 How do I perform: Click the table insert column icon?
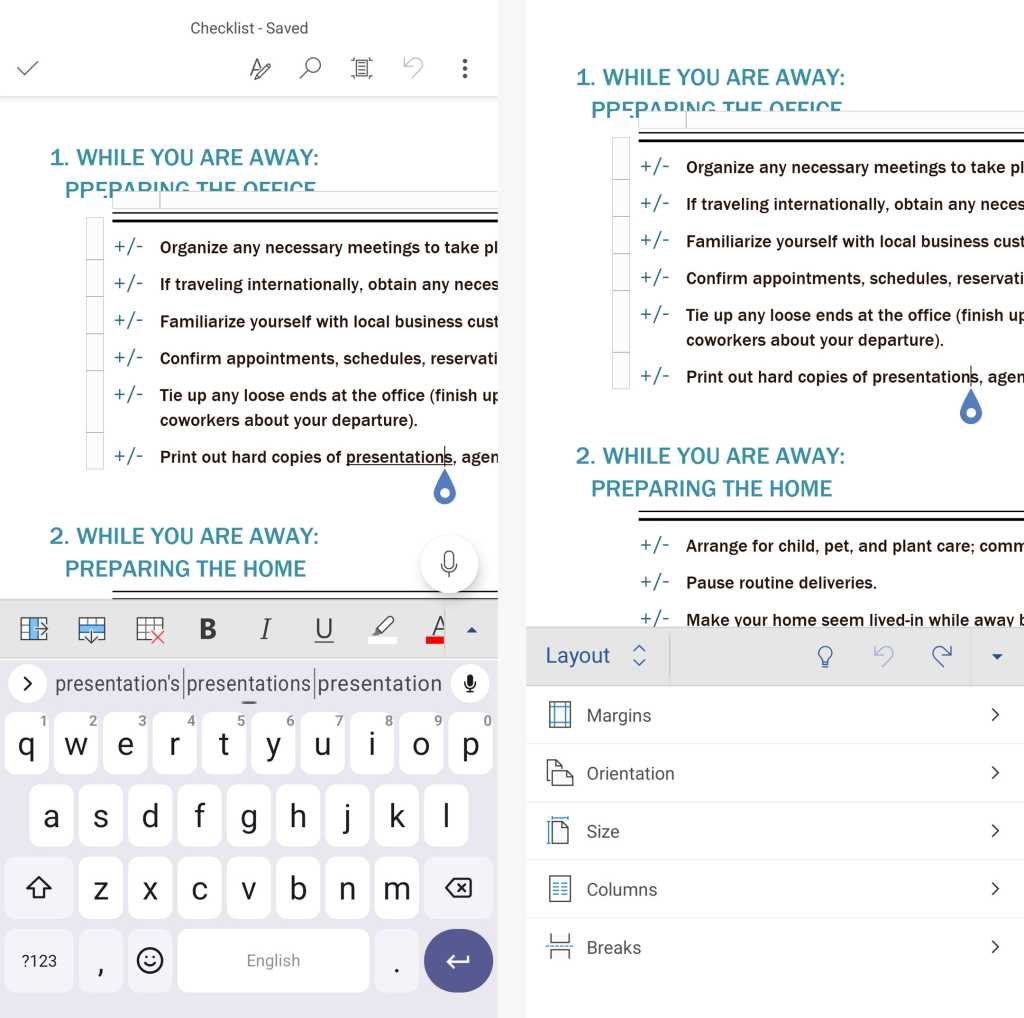tap(34, 629)
